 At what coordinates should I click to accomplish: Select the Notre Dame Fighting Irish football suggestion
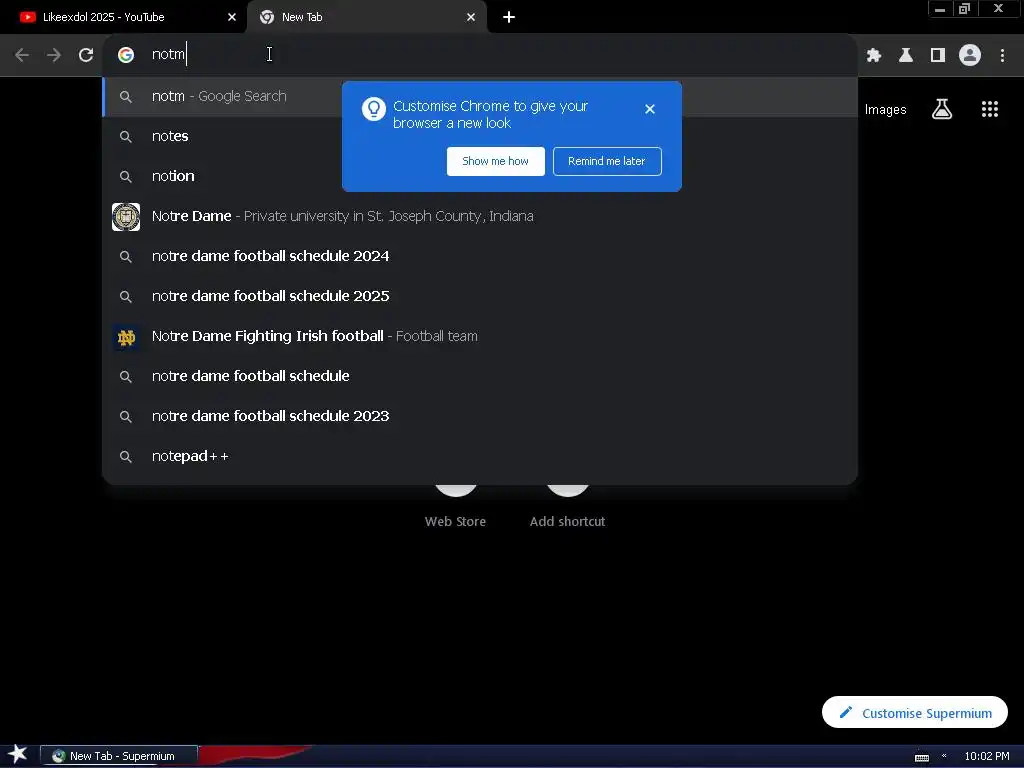click(480, 336)
